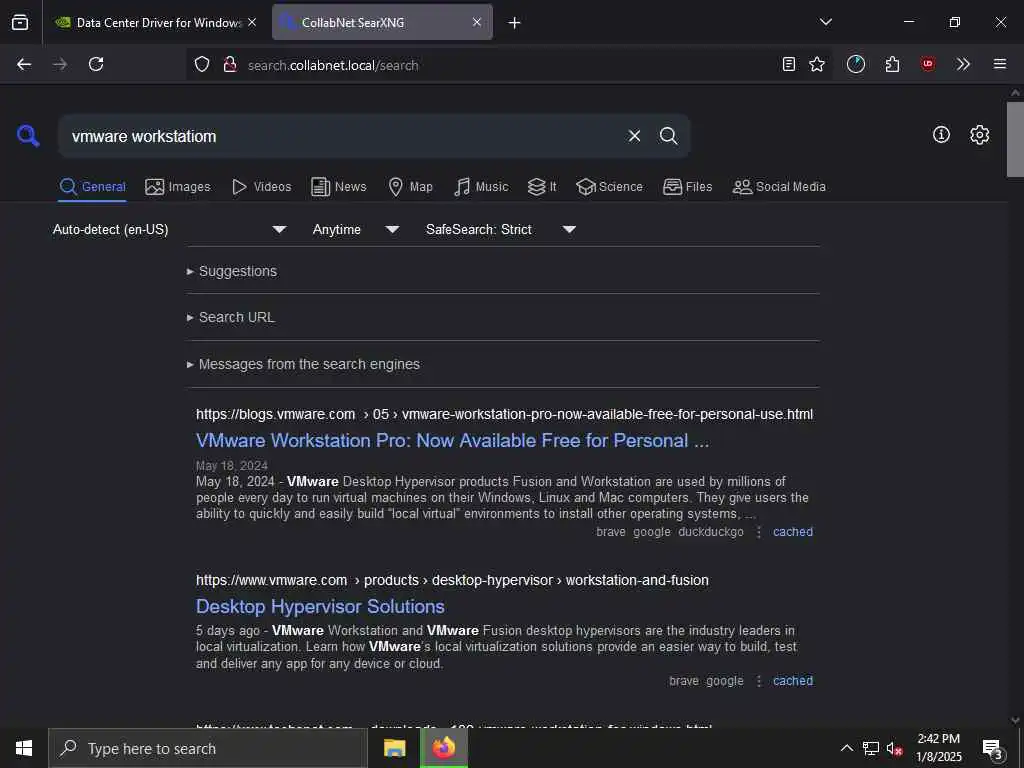Open blogs.vmware.com result URL
Image resolution: width=1024 pixels, height=768 pixels.
[504, 414]
